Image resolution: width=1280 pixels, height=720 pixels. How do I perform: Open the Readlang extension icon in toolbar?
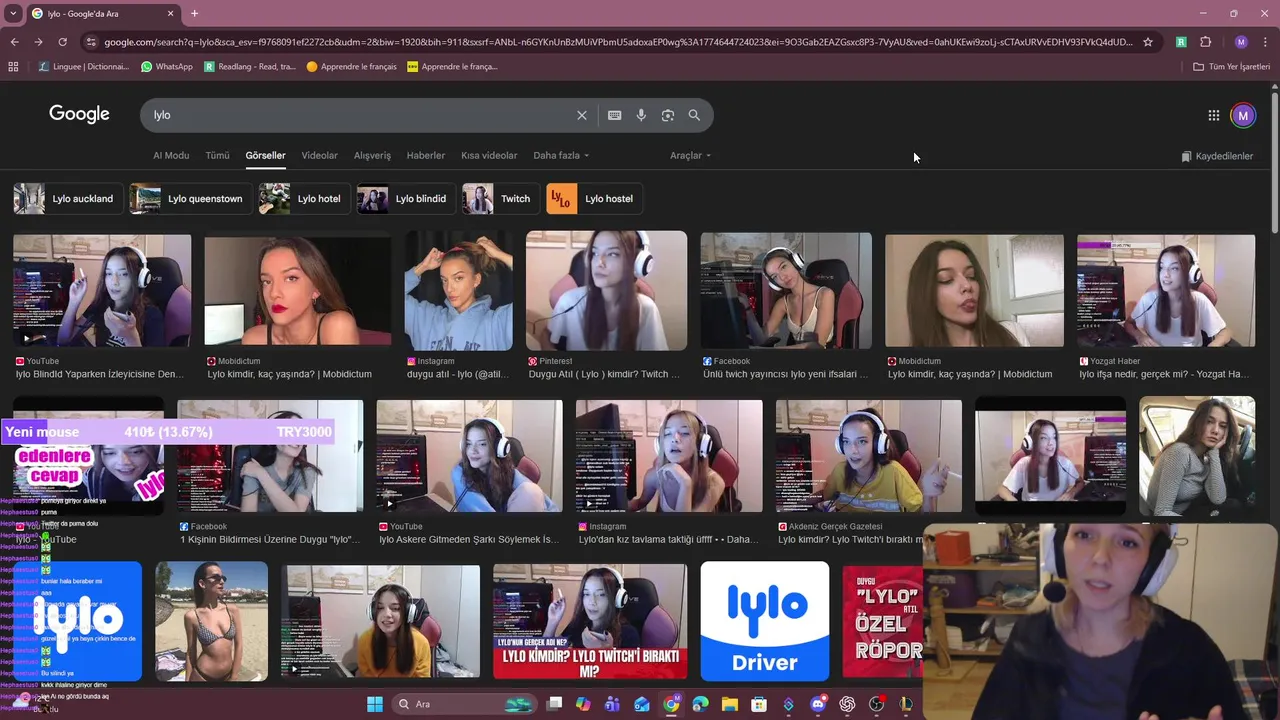pyautogui.click(x=1181, y=42)
